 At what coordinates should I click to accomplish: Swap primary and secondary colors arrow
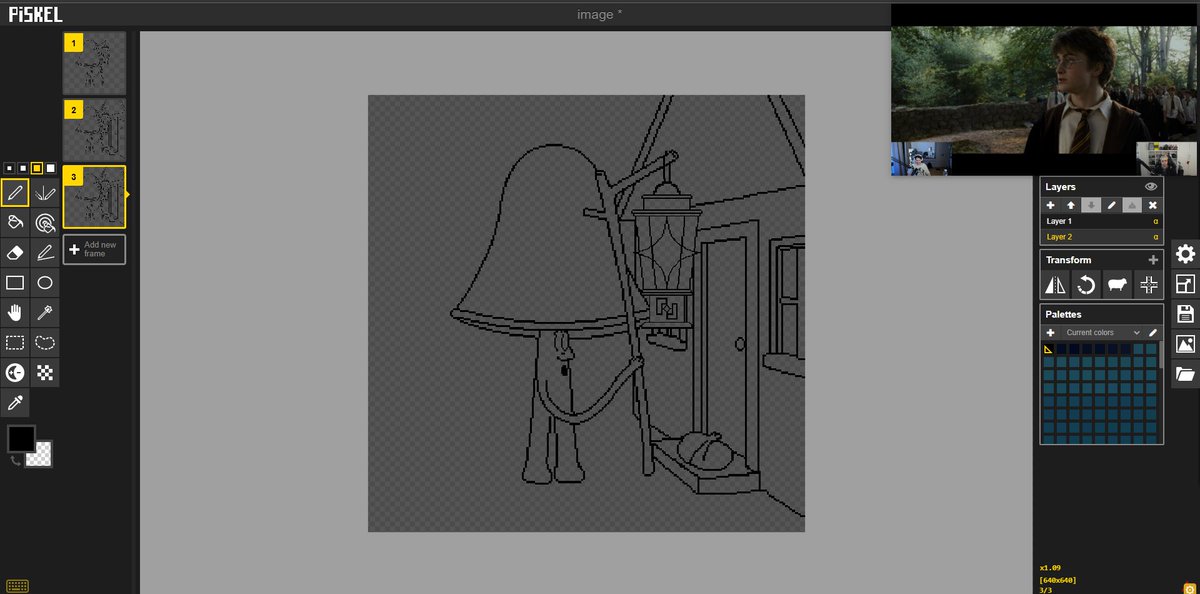pos(15,460)
